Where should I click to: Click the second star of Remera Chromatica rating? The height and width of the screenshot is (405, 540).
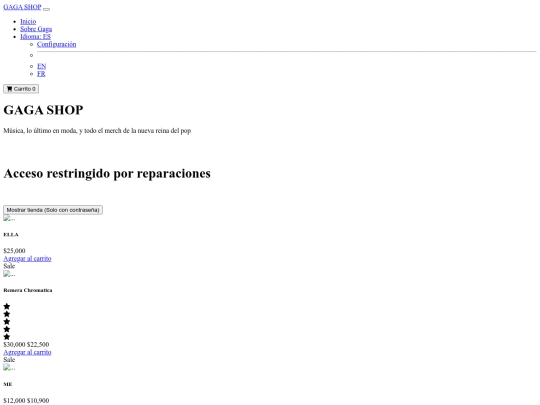pos(7,314)
